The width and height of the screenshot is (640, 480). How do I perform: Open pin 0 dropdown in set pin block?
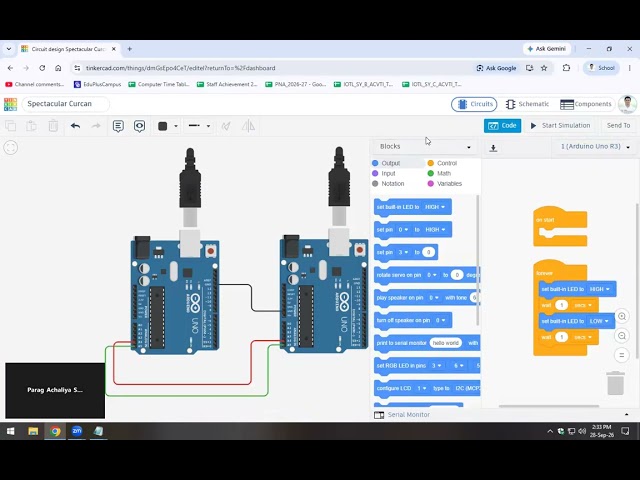(x=403, y=230)
